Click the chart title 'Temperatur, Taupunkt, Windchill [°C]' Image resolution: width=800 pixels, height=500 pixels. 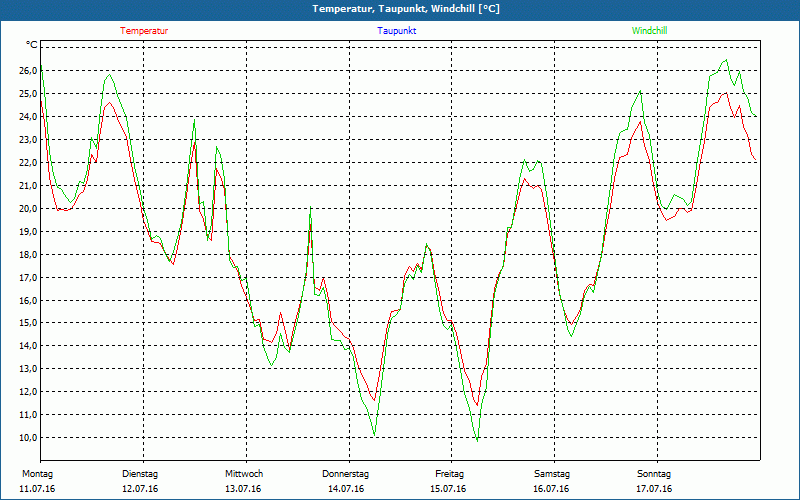[x=406, y=9]
